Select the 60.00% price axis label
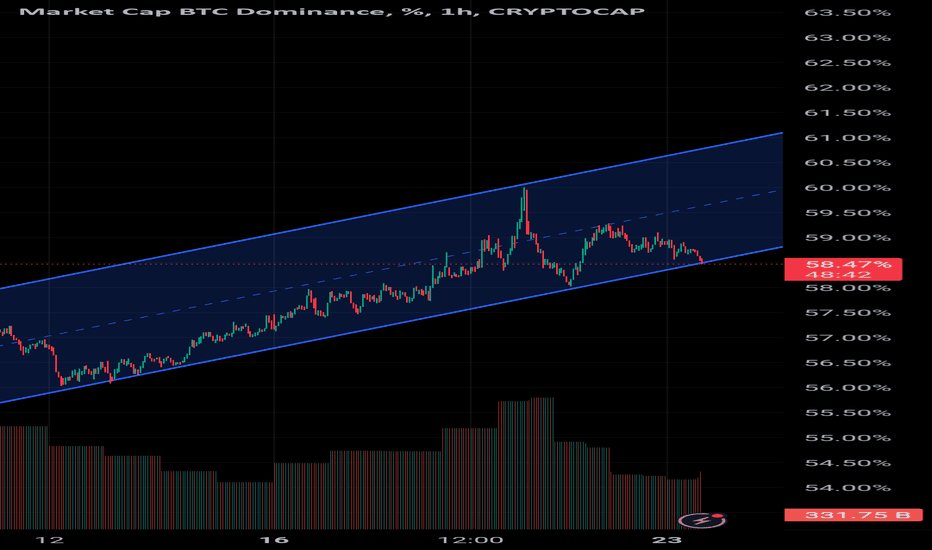This screenshot has width=932, height=550. [x=848, y=188]
